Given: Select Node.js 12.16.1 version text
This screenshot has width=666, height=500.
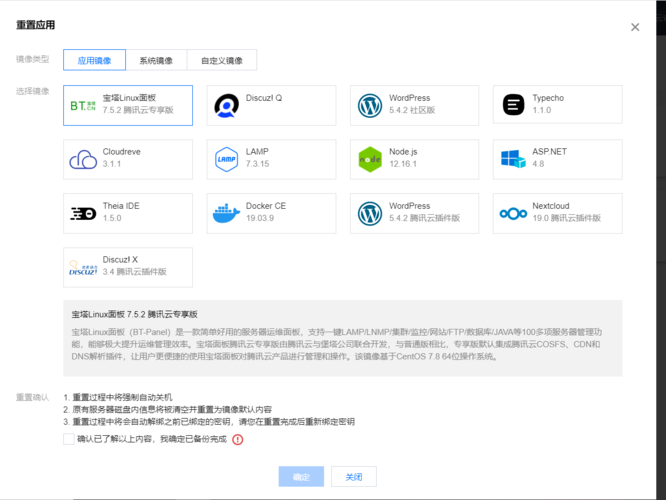Looking at the screenshot, I should pyautogui.click(x=403, y=164).
